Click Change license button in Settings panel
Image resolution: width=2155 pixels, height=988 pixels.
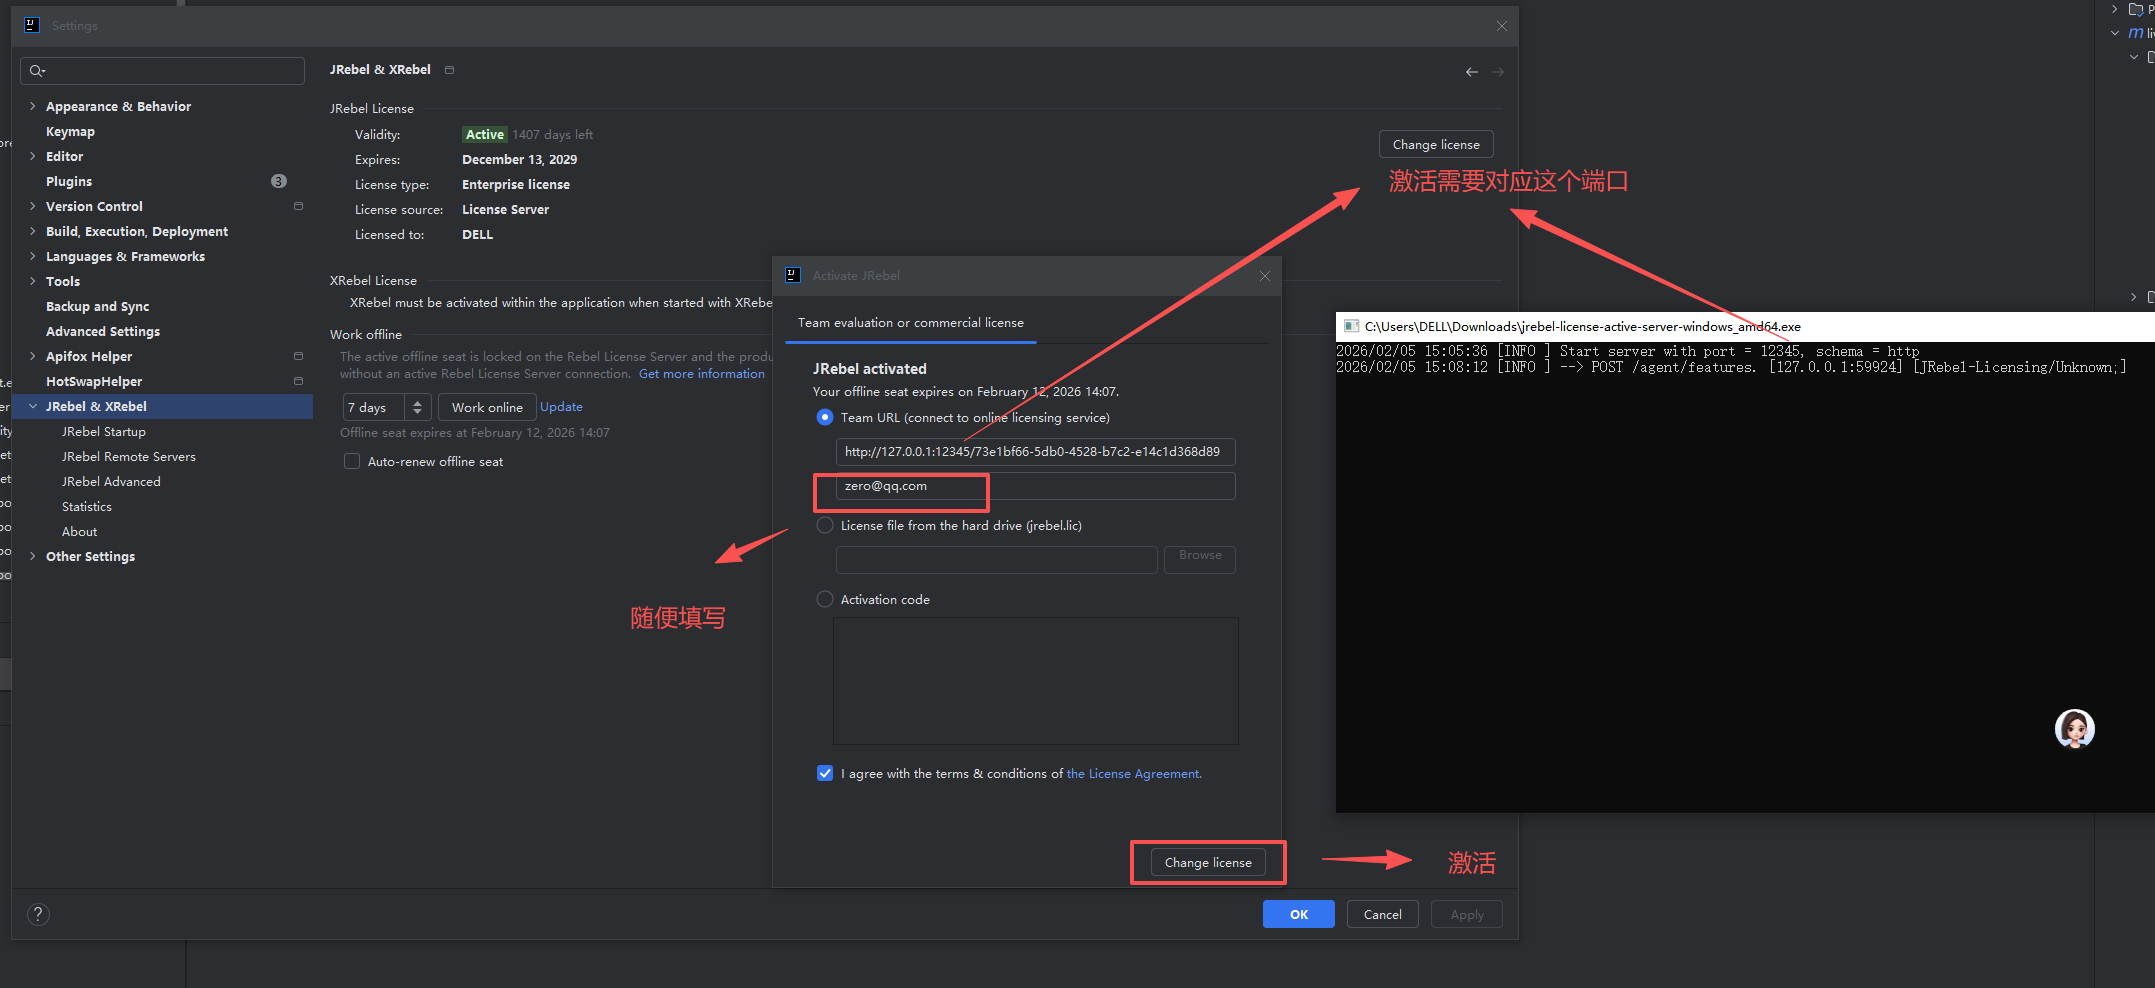point(1436,144)
